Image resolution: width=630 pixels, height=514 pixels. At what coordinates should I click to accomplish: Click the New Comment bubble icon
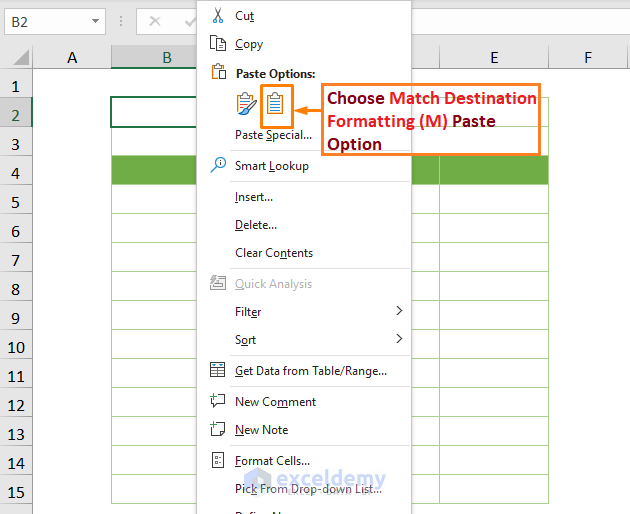217,401
